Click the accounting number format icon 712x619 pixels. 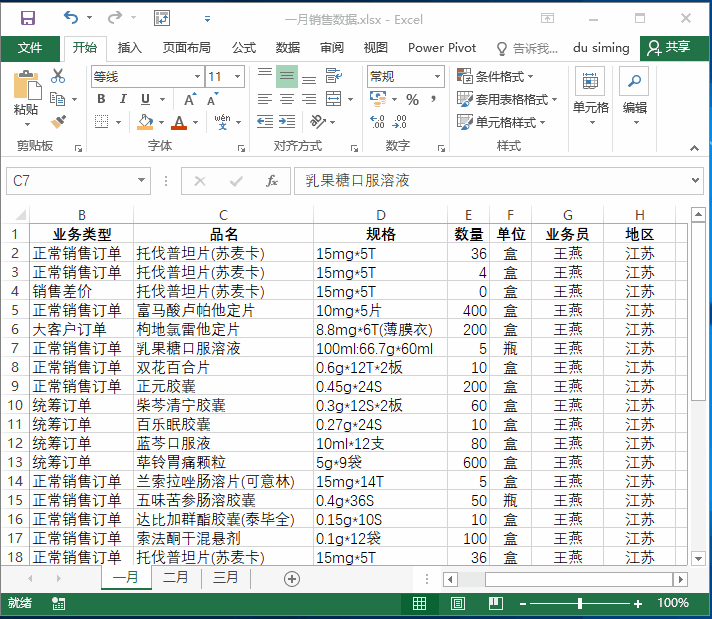tap(378, 99)
